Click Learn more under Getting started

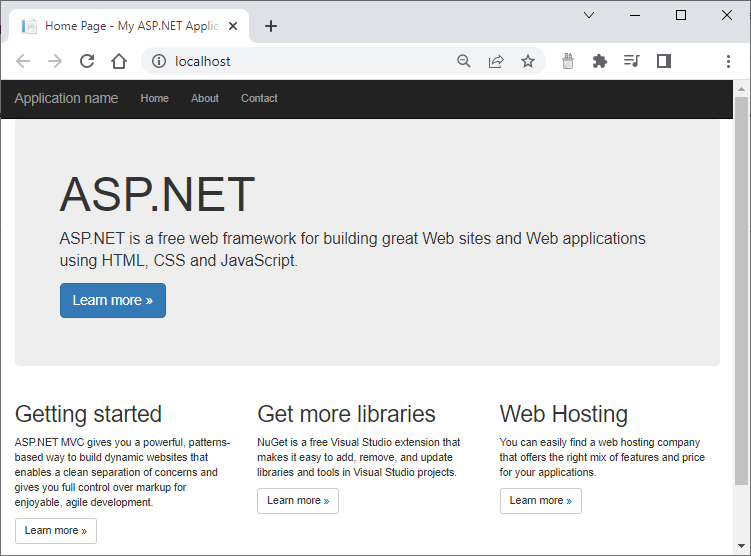pos(56,531)
